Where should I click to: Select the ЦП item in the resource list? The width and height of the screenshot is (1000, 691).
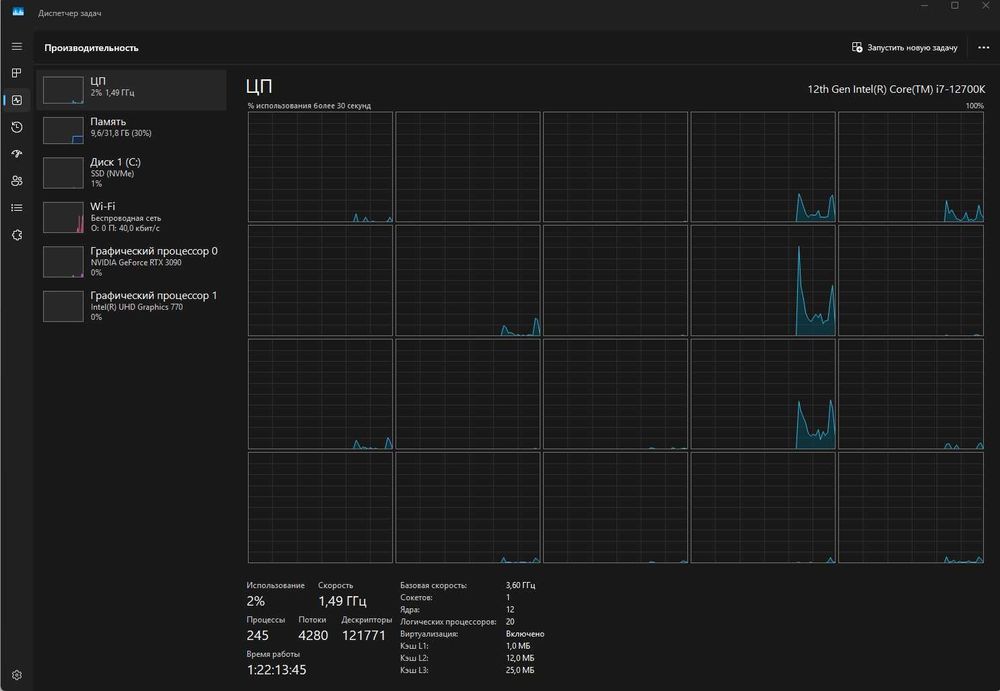[x=131, y=89]
